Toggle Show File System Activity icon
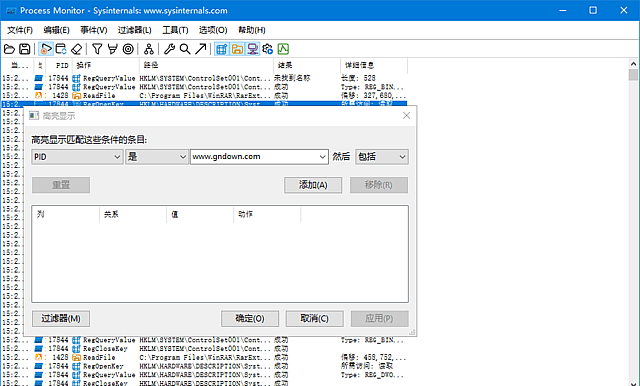Screen dimensions: 640x386 [x=237, y=49]
